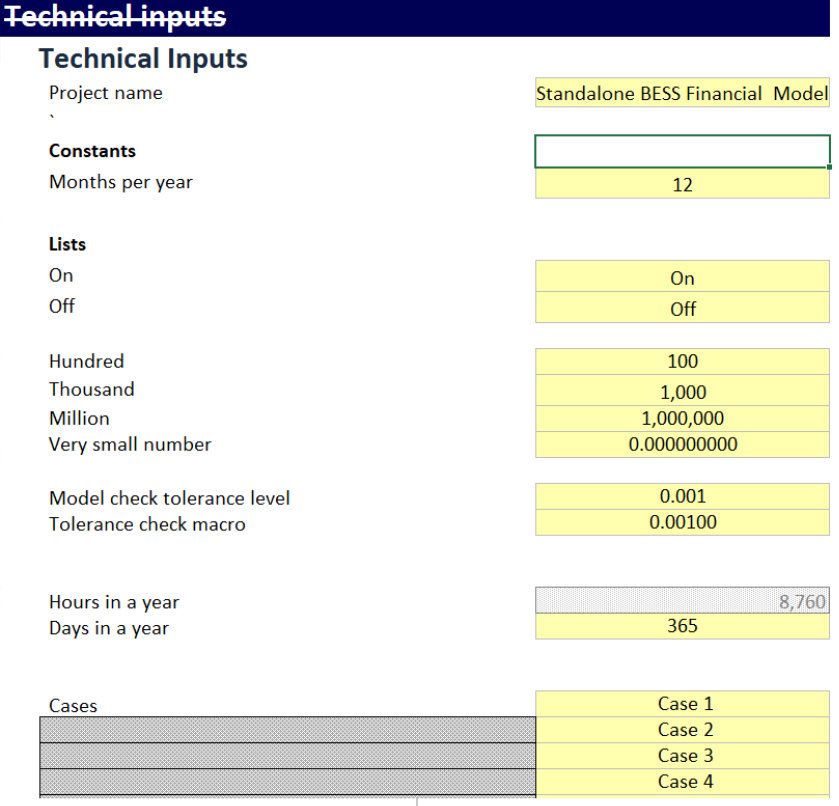
Task: Select the empty green-outlined cell beside Constants
Action: [x=682, y=152]
